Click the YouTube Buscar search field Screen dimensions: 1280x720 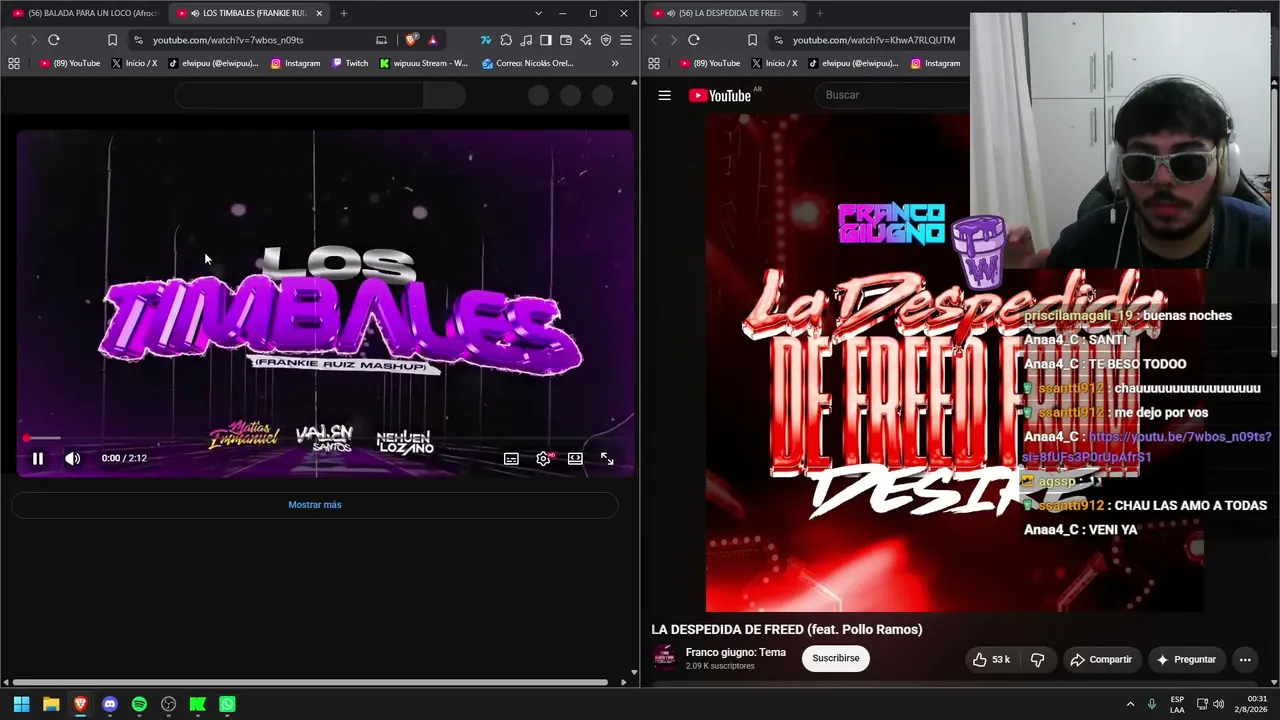pyautogui.click(x=894, y=95)
